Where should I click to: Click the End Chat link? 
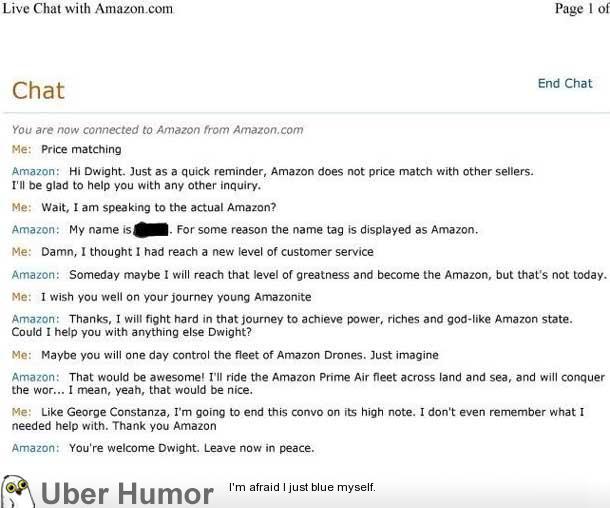[x=565, y=84]
